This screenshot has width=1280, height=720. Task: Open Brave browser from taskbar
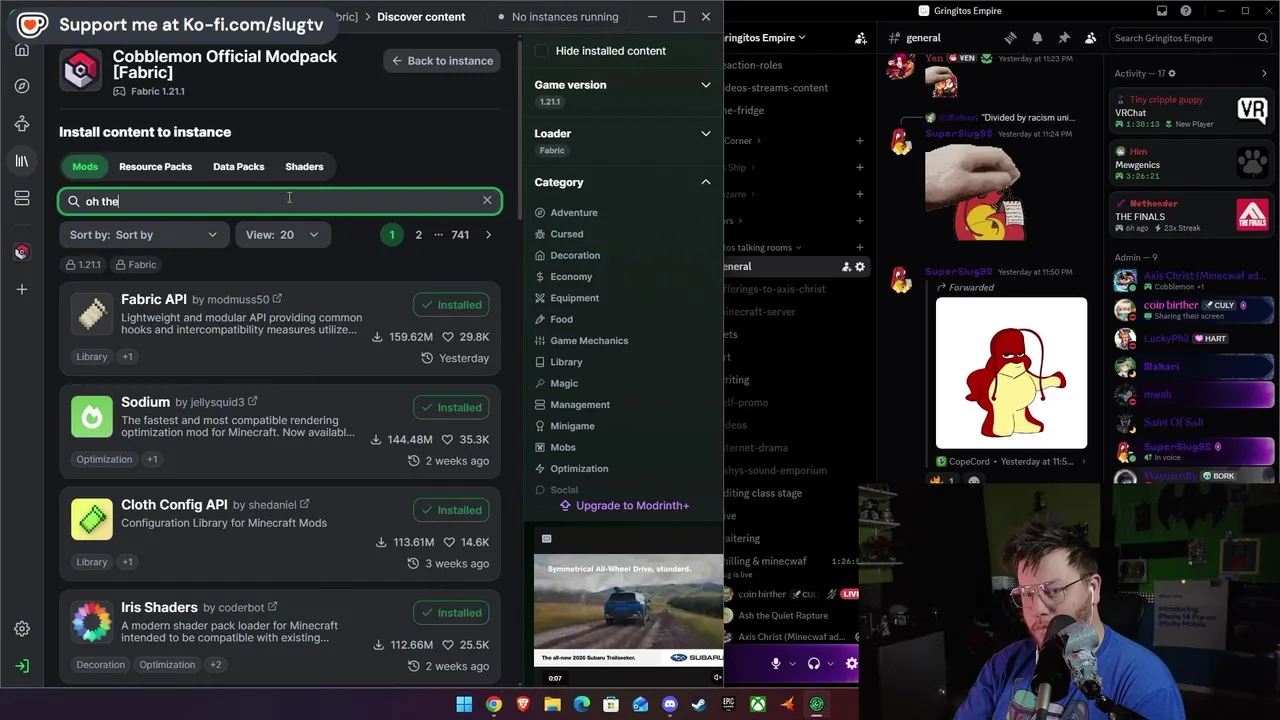click(523, 704)
